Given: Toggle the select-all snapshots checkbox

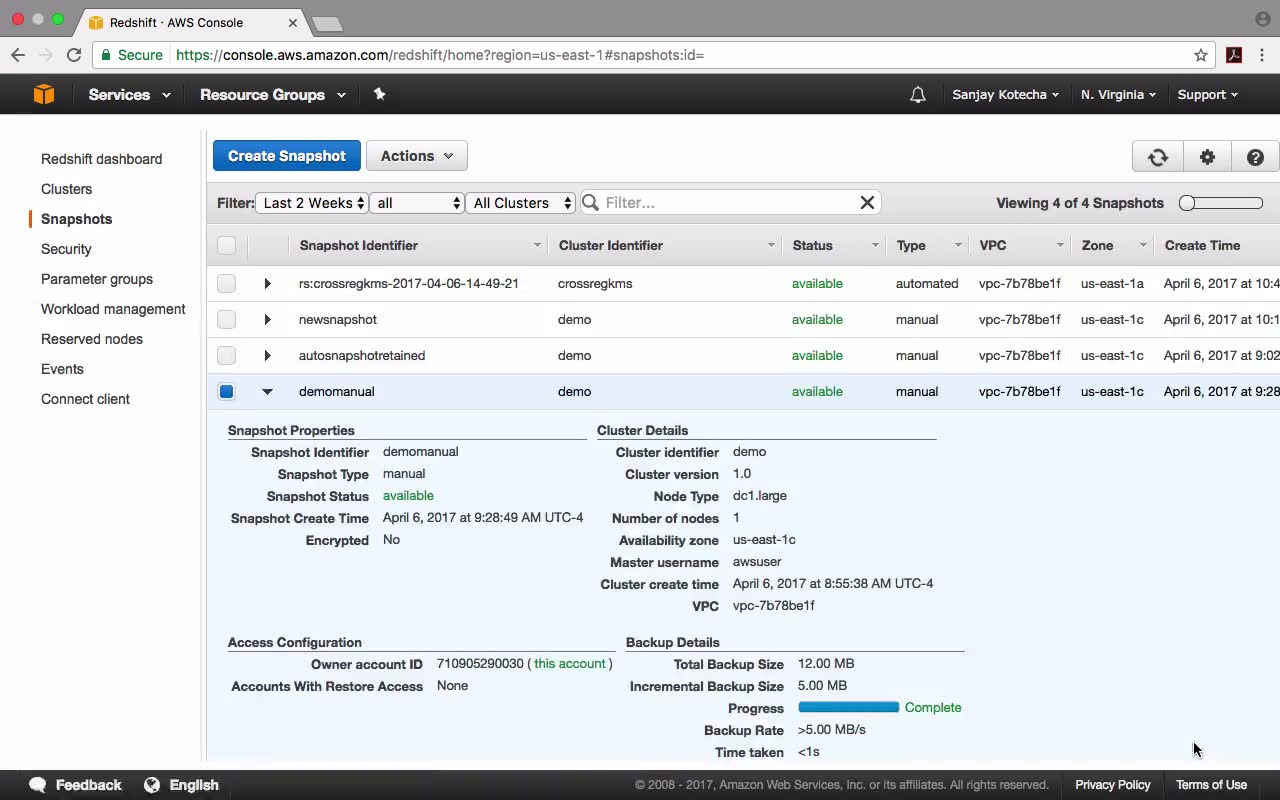Looking at the screenshot, I should pyautogui.click(x=227, y=245).
